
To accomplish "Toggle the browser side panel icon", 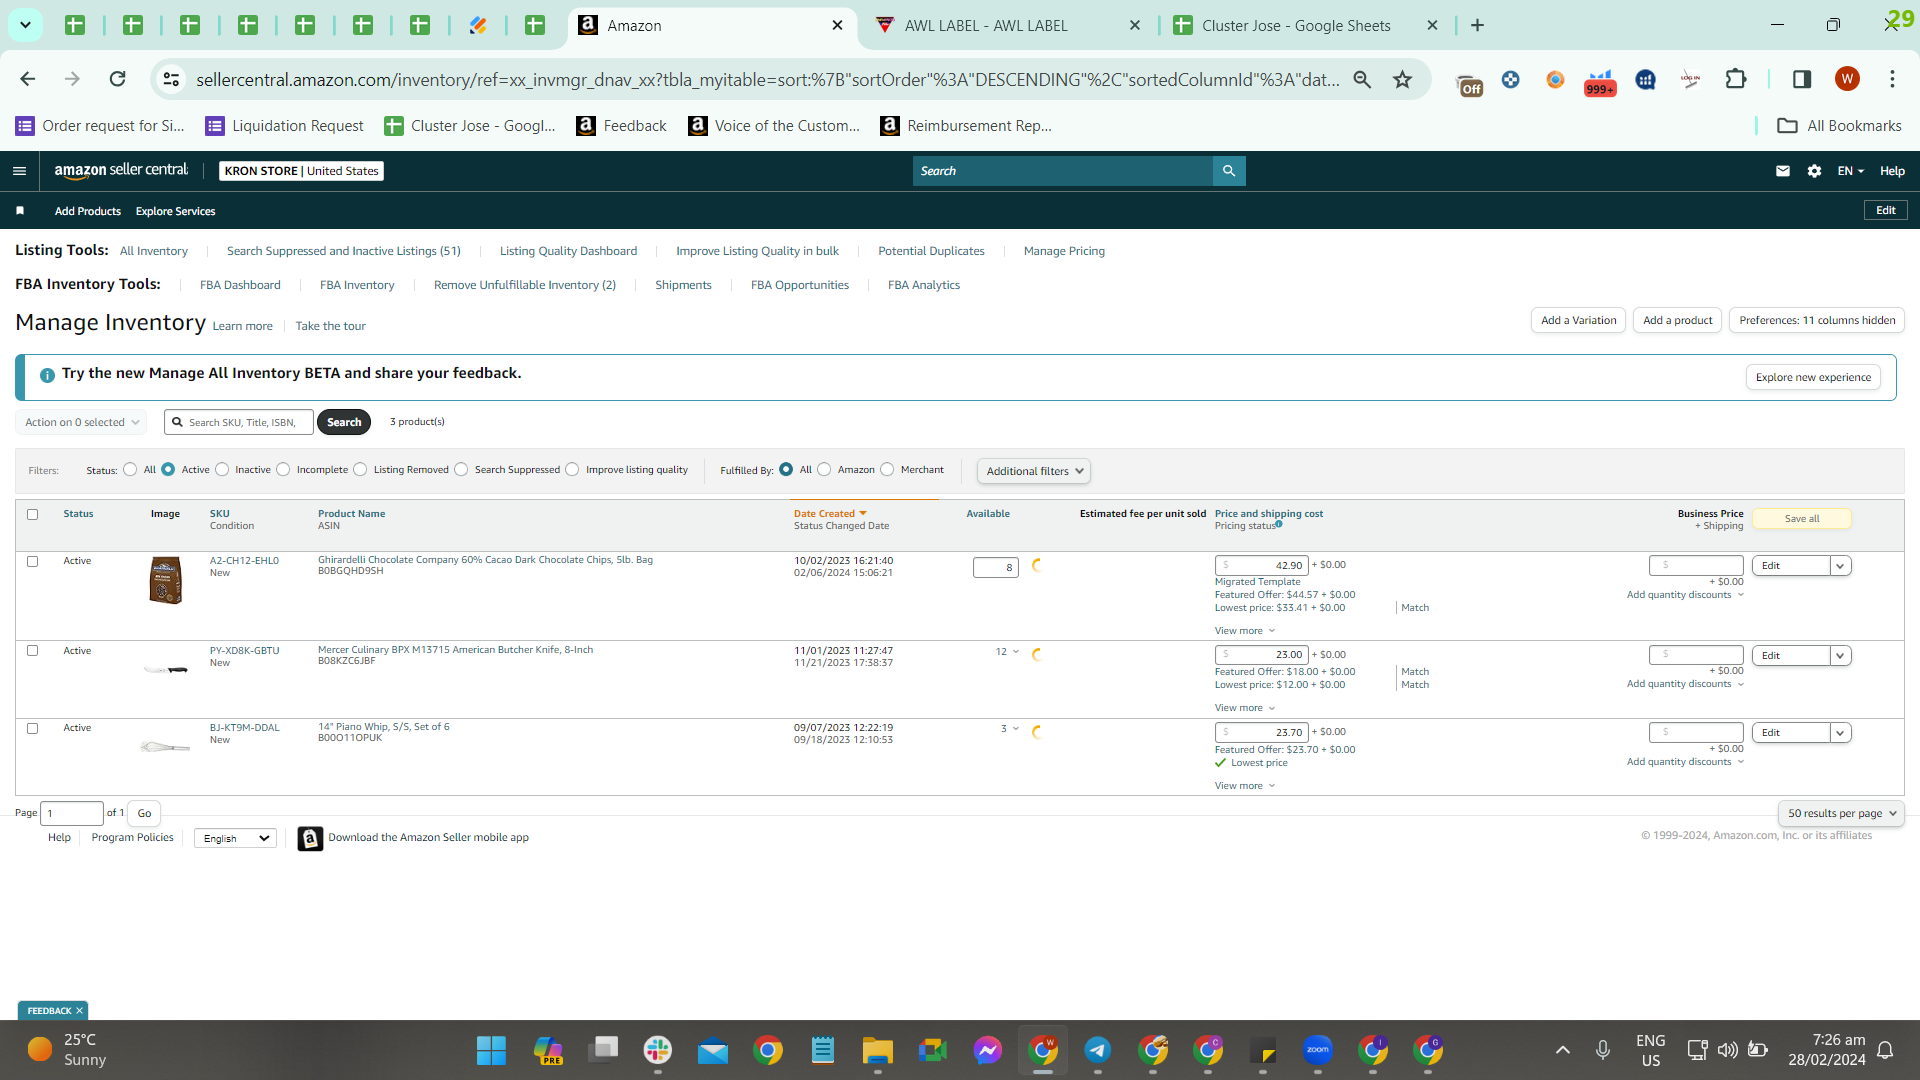I will pyautogui.click(x=1802, y=79).
